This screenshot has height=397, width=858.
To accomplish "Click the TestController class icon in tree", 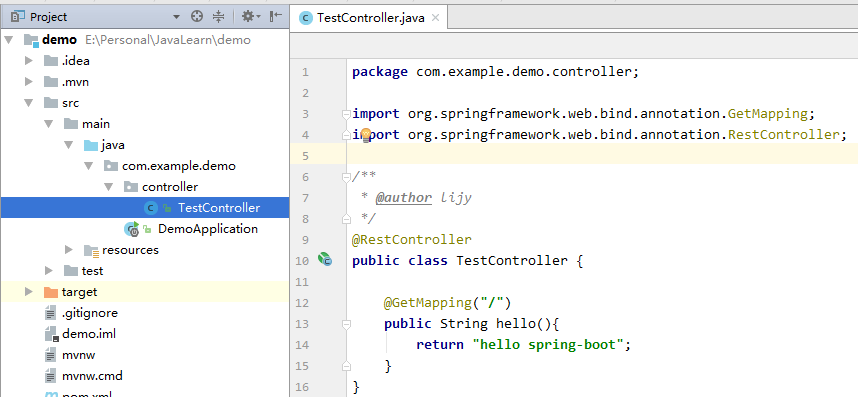I will (x=150, y=208).
